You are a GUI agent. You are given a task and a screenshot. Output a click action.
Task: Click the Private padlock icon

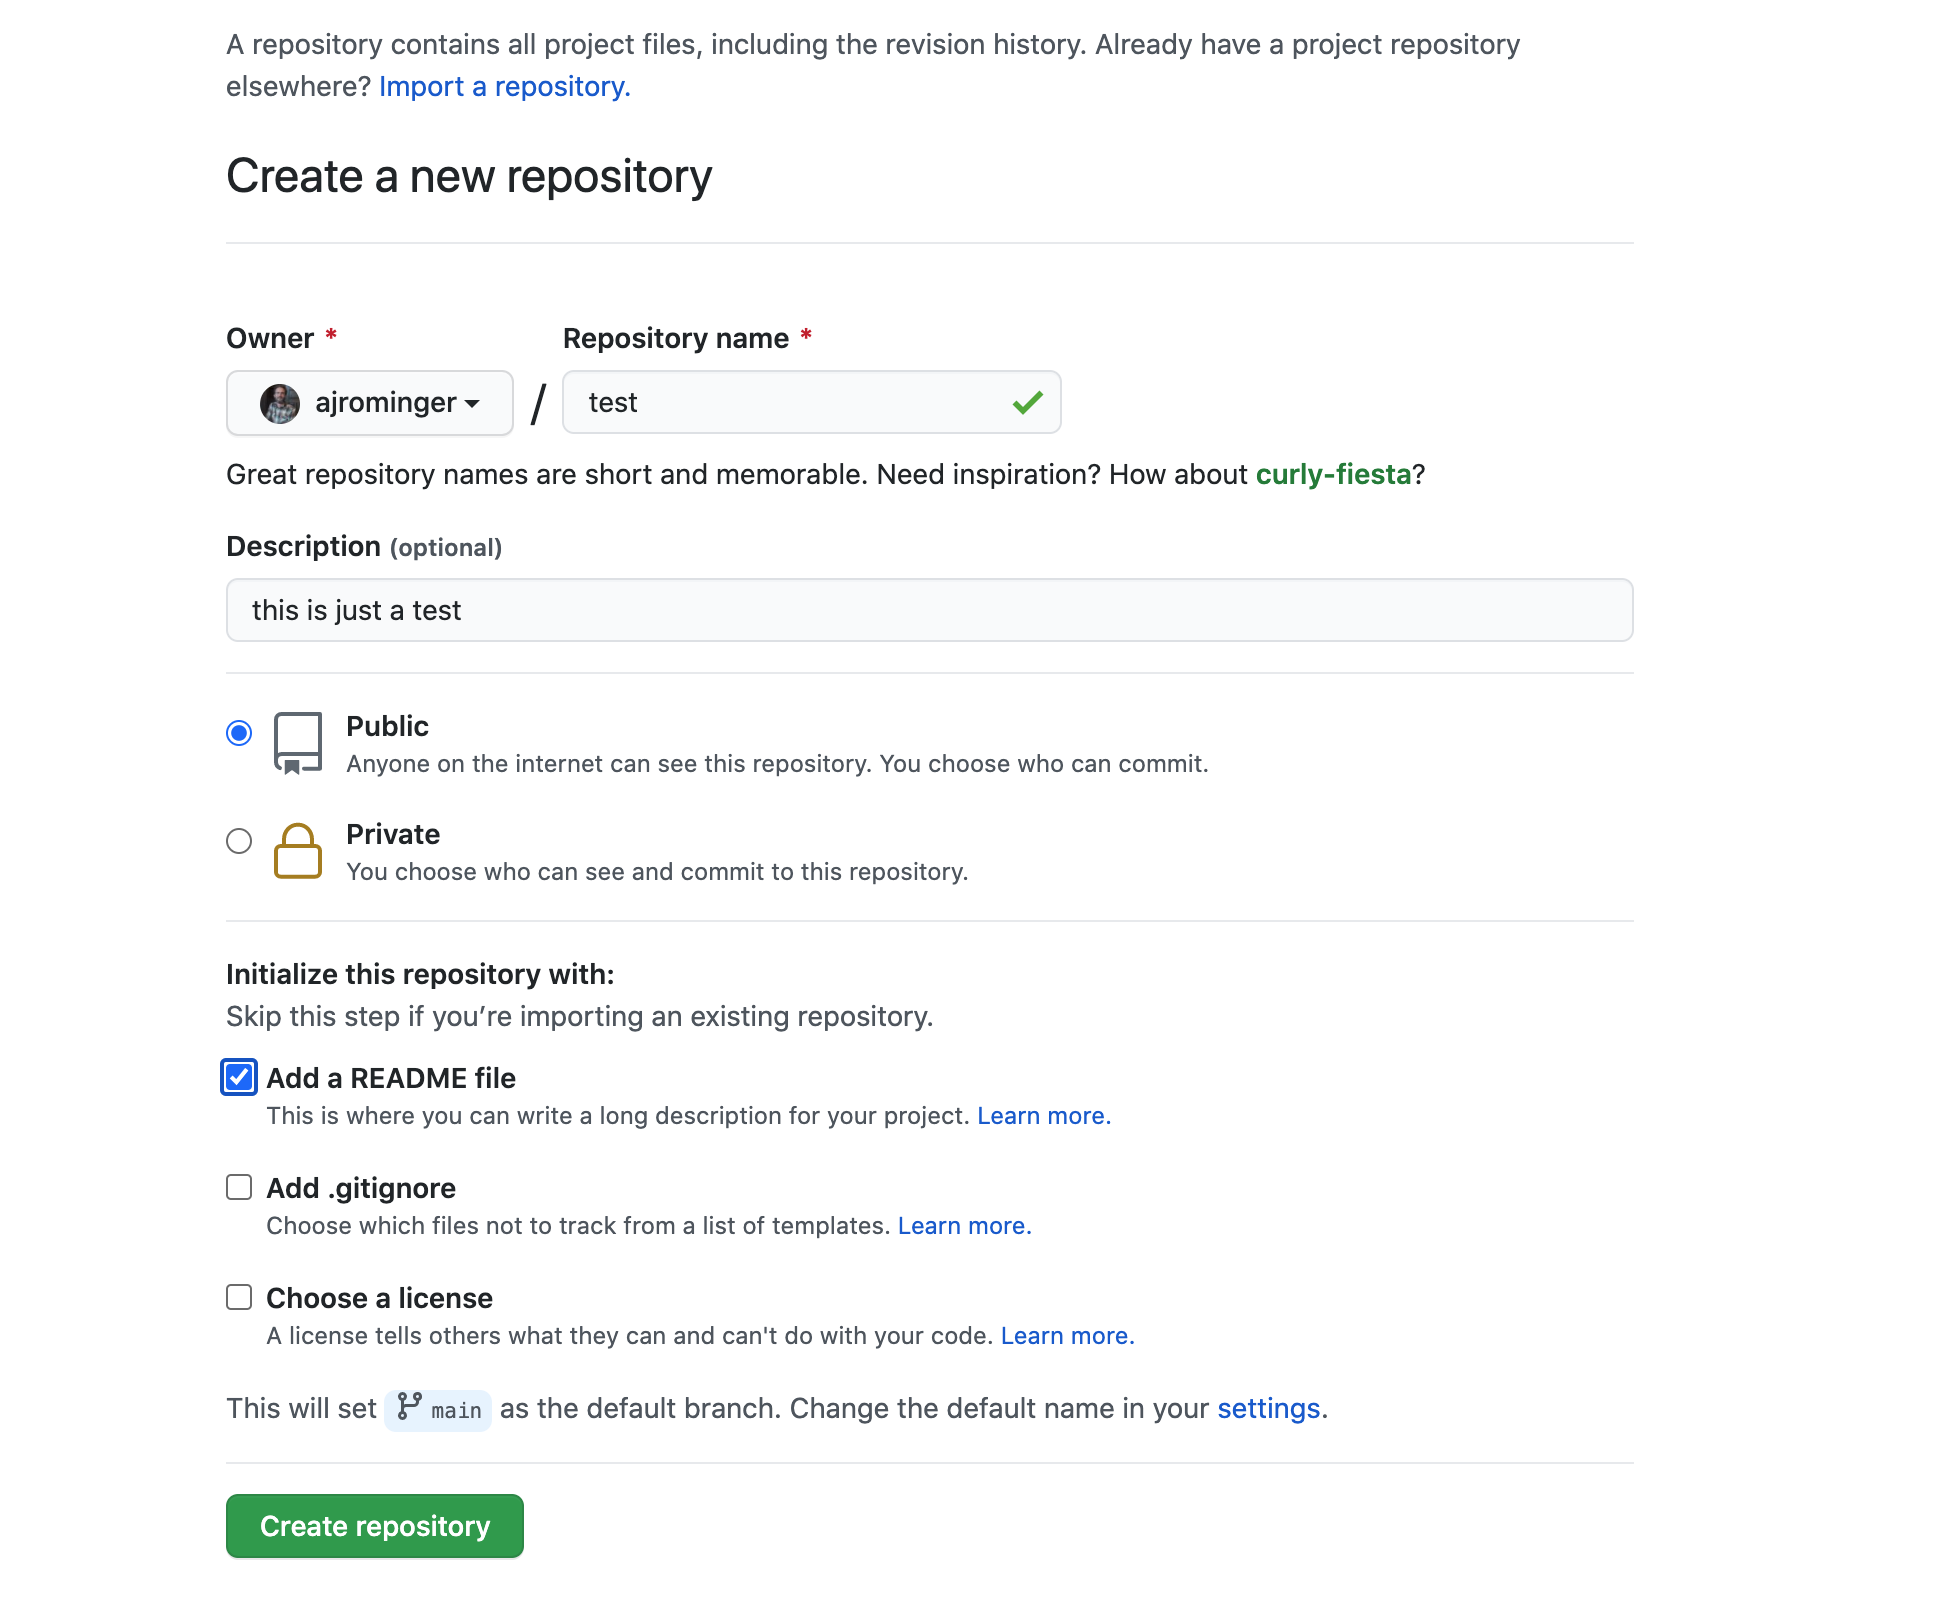click(x=297, y=851)
